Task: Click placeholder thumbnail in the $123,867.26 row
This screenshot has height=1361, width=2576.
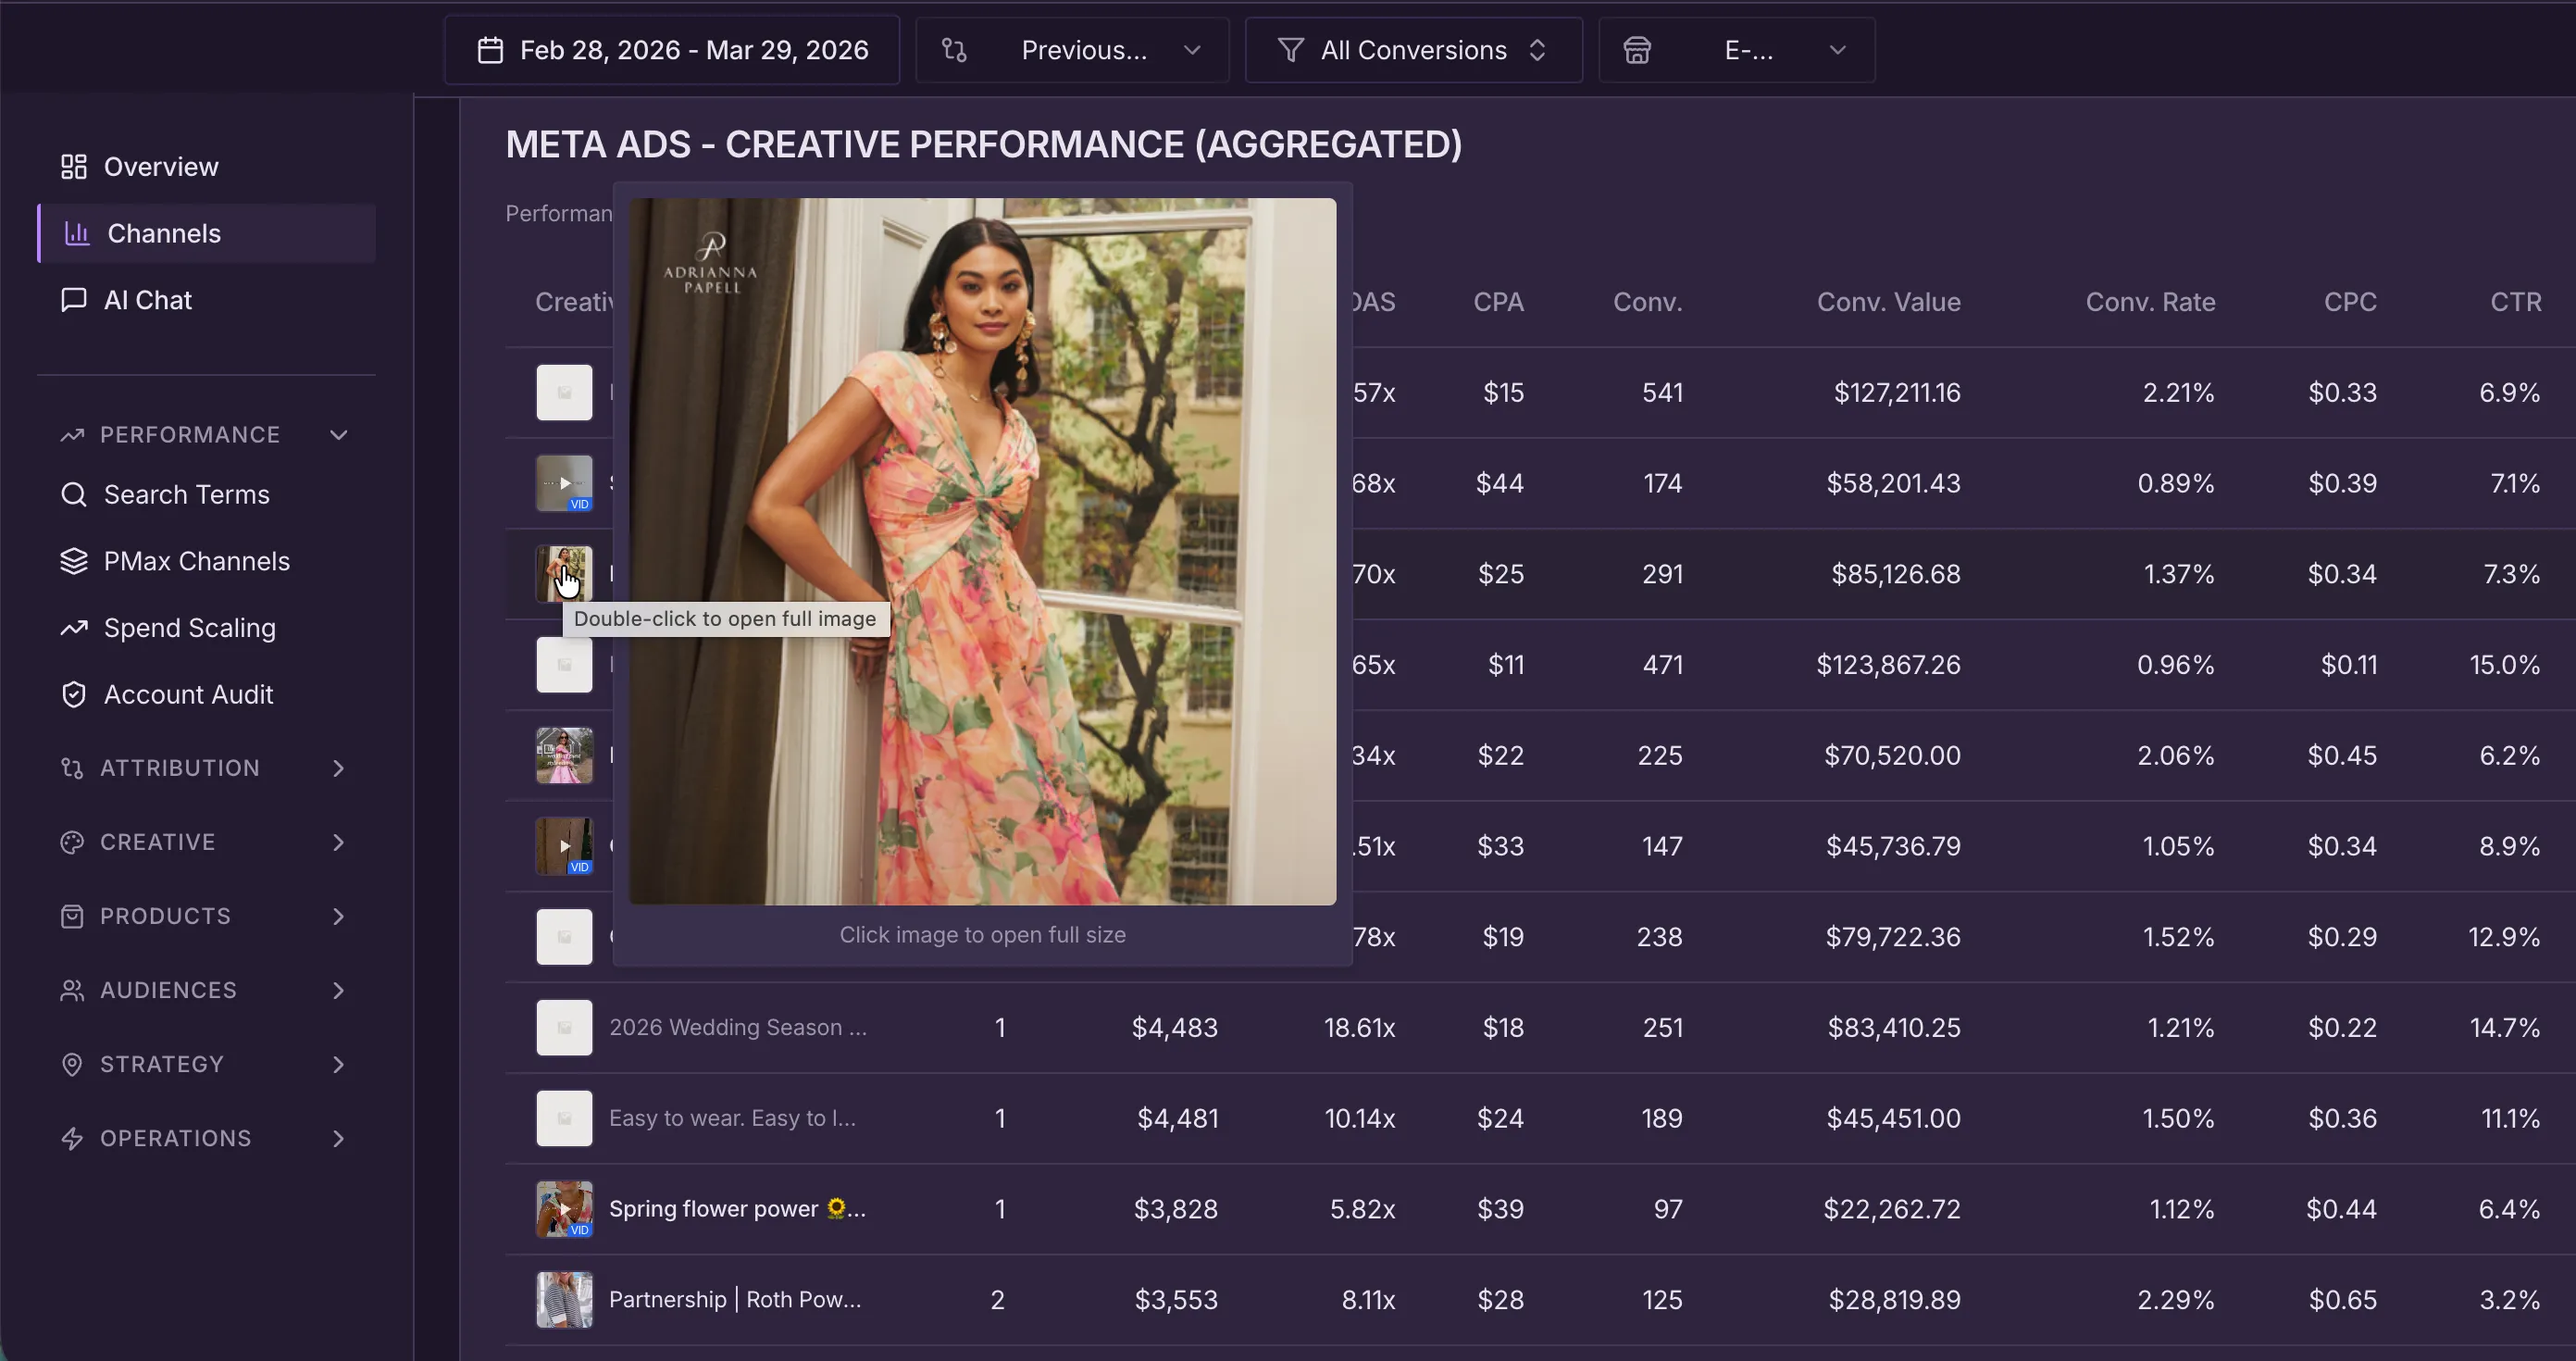Action: pyautogui.click(x=564, y=665)
